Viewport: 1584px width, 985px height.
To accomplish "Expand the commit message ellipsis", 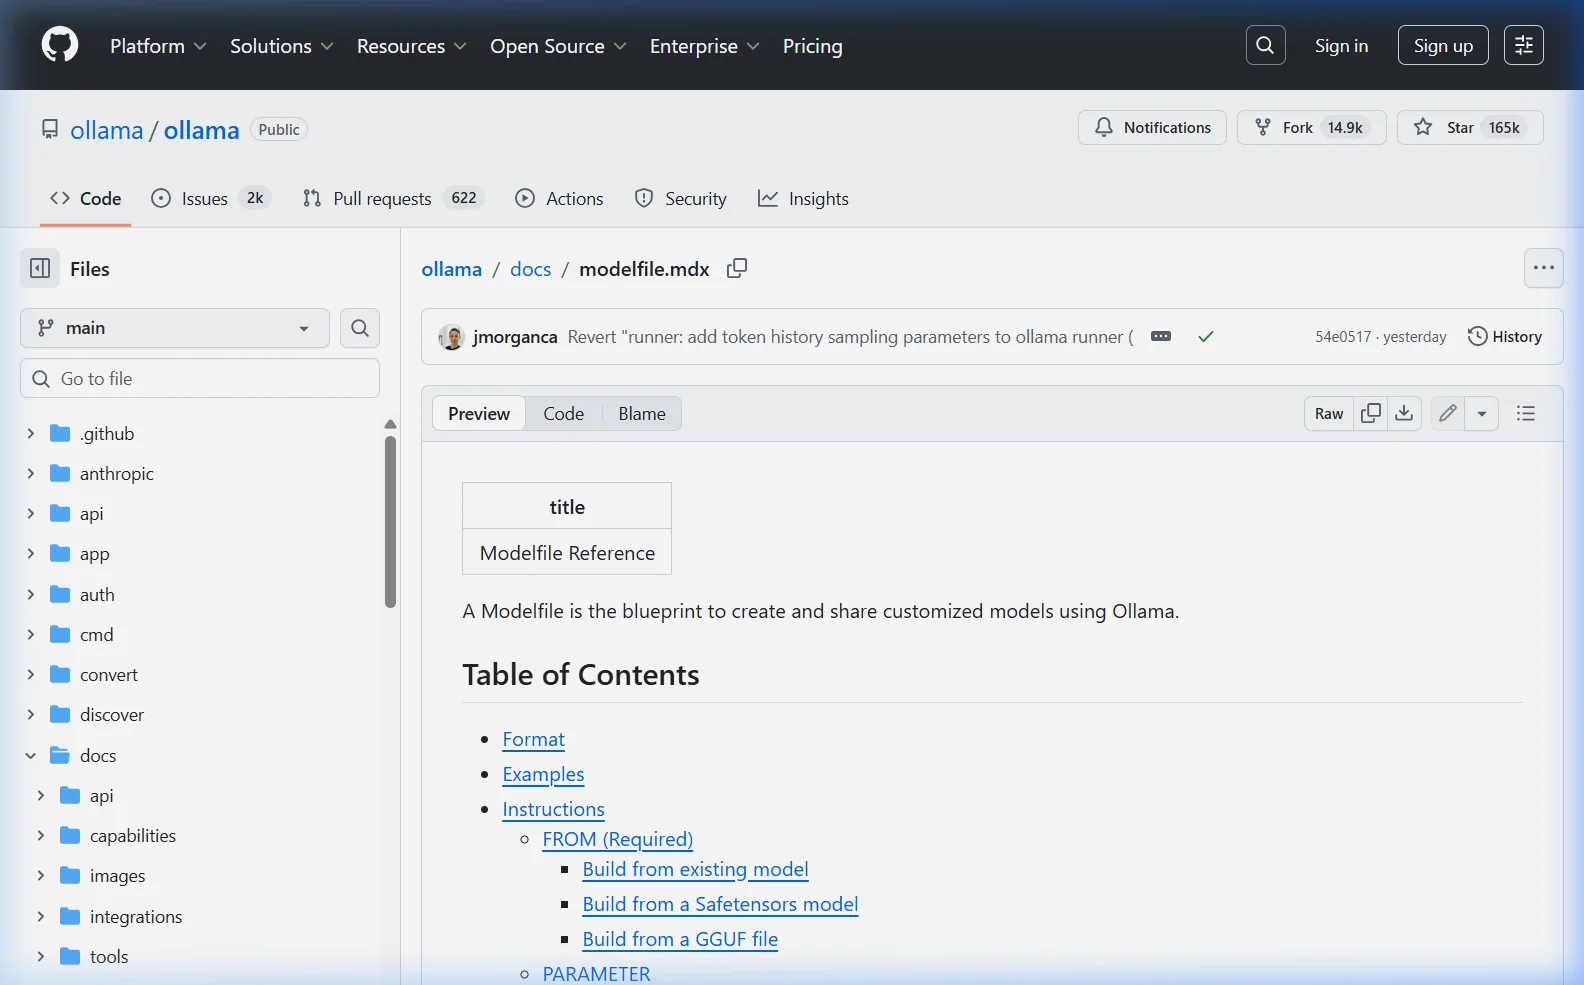I will tap(1161, 336).
